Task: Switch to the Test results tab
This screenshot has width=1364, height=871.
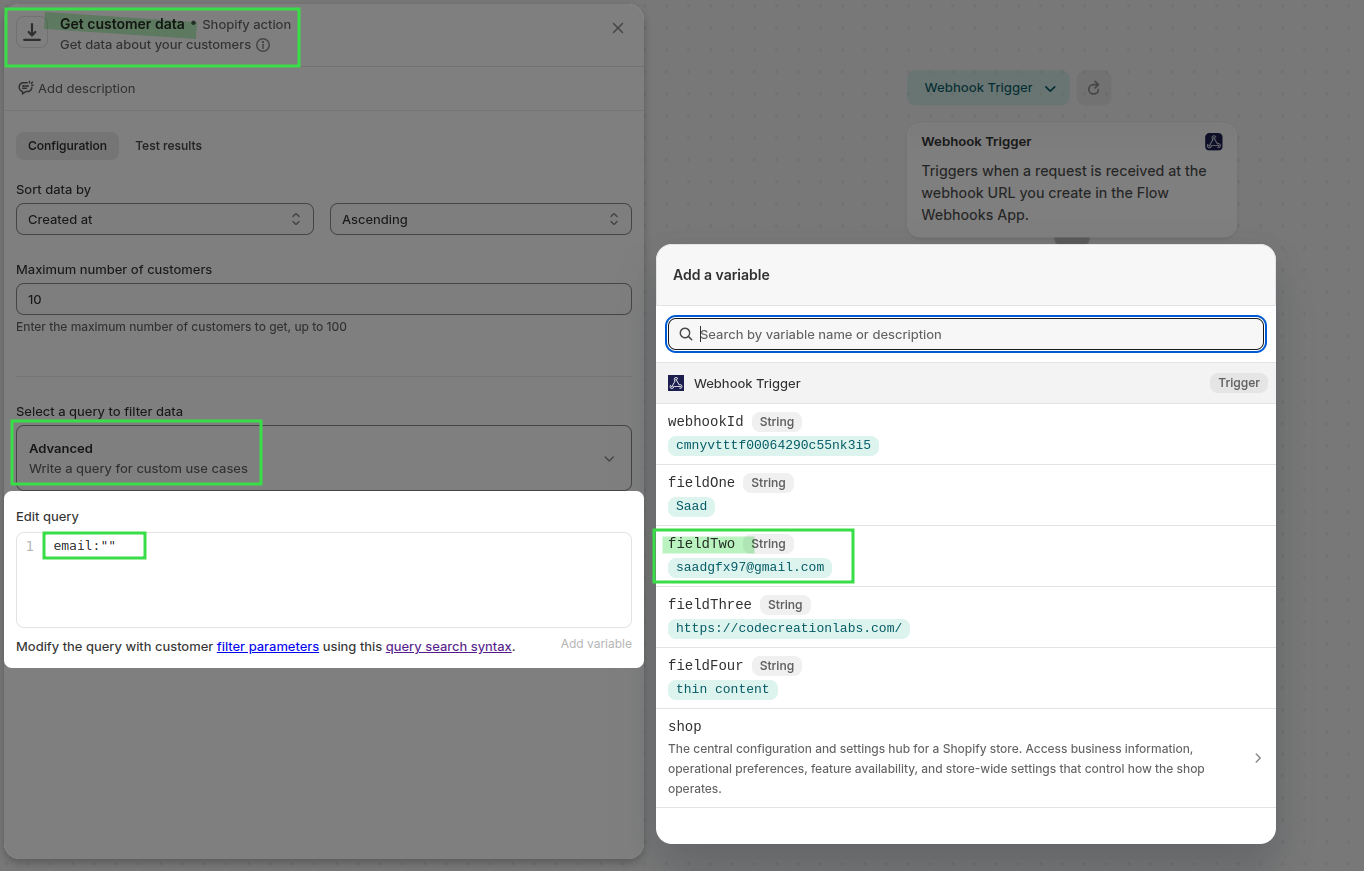Action: (168, 146)
